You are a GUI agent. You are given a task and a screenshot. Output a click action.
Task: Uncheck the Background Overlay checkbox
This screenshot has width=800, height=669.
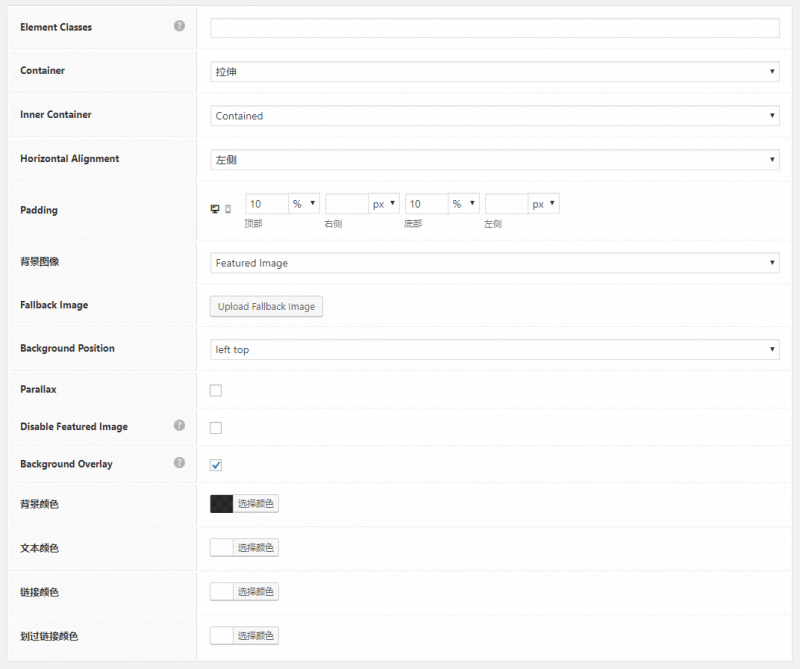(216, 465)
